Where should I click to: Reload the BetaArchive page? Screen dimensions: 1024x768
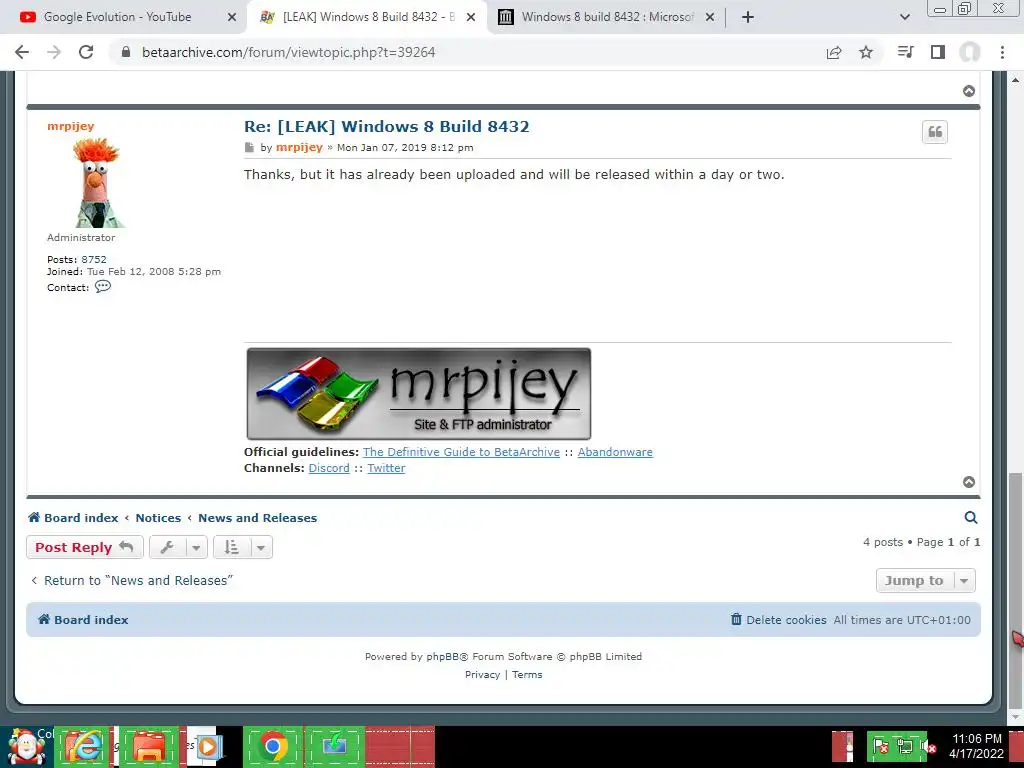pyautogui.click(x=86, y=52)
